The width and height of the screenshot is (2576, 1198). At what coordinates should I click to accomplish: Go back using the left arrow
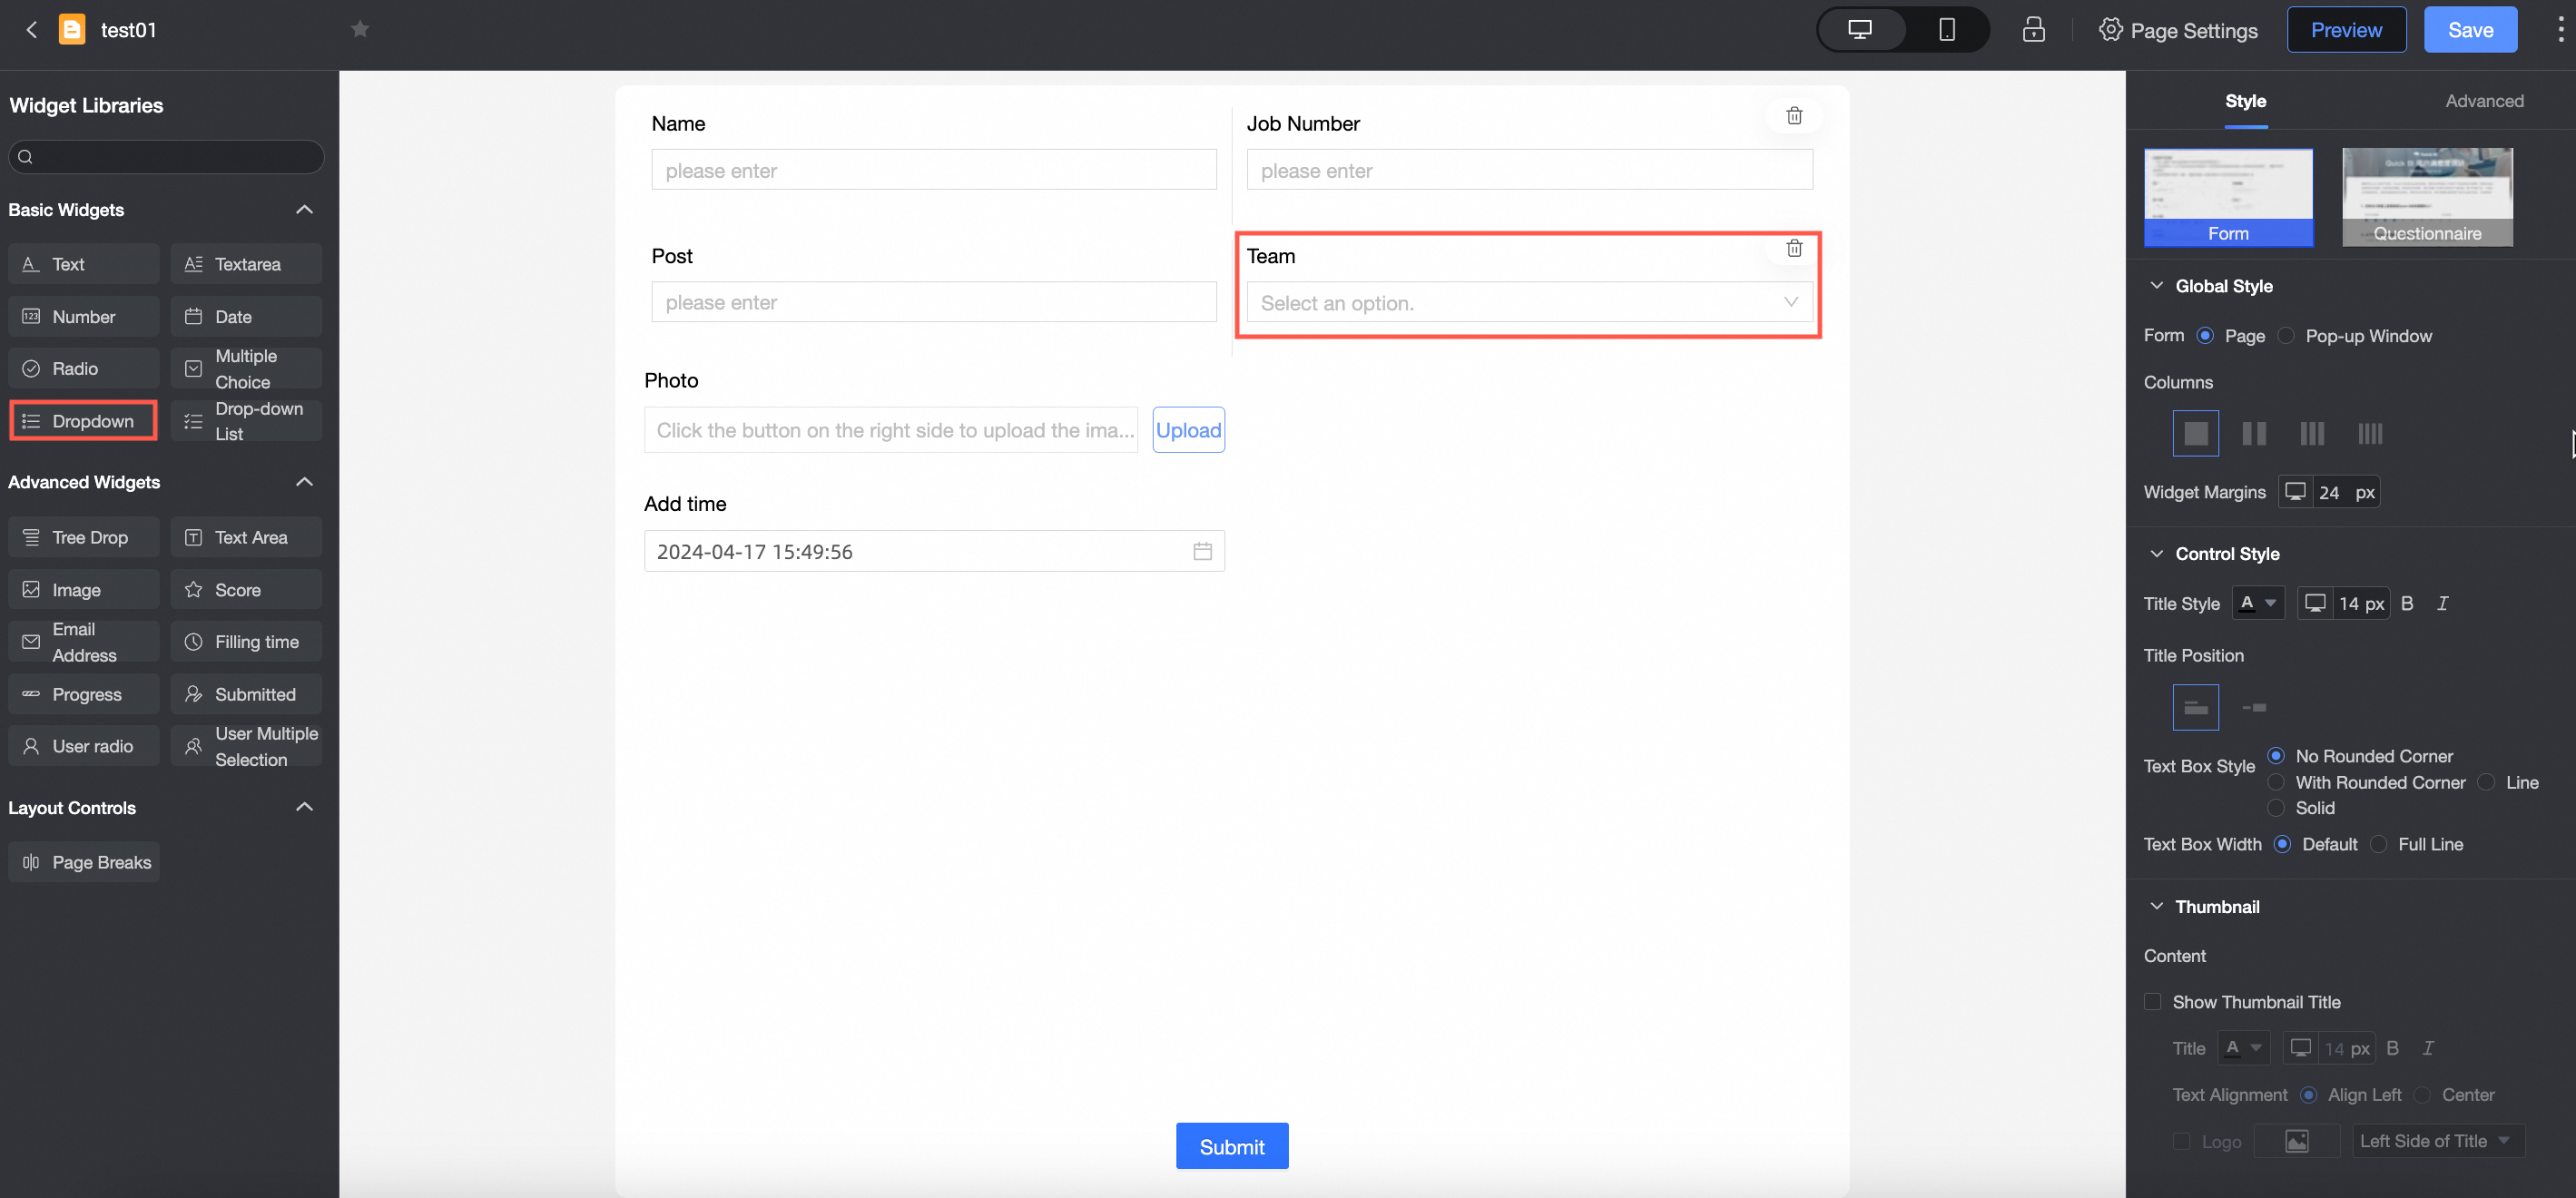tap(32, 30)
